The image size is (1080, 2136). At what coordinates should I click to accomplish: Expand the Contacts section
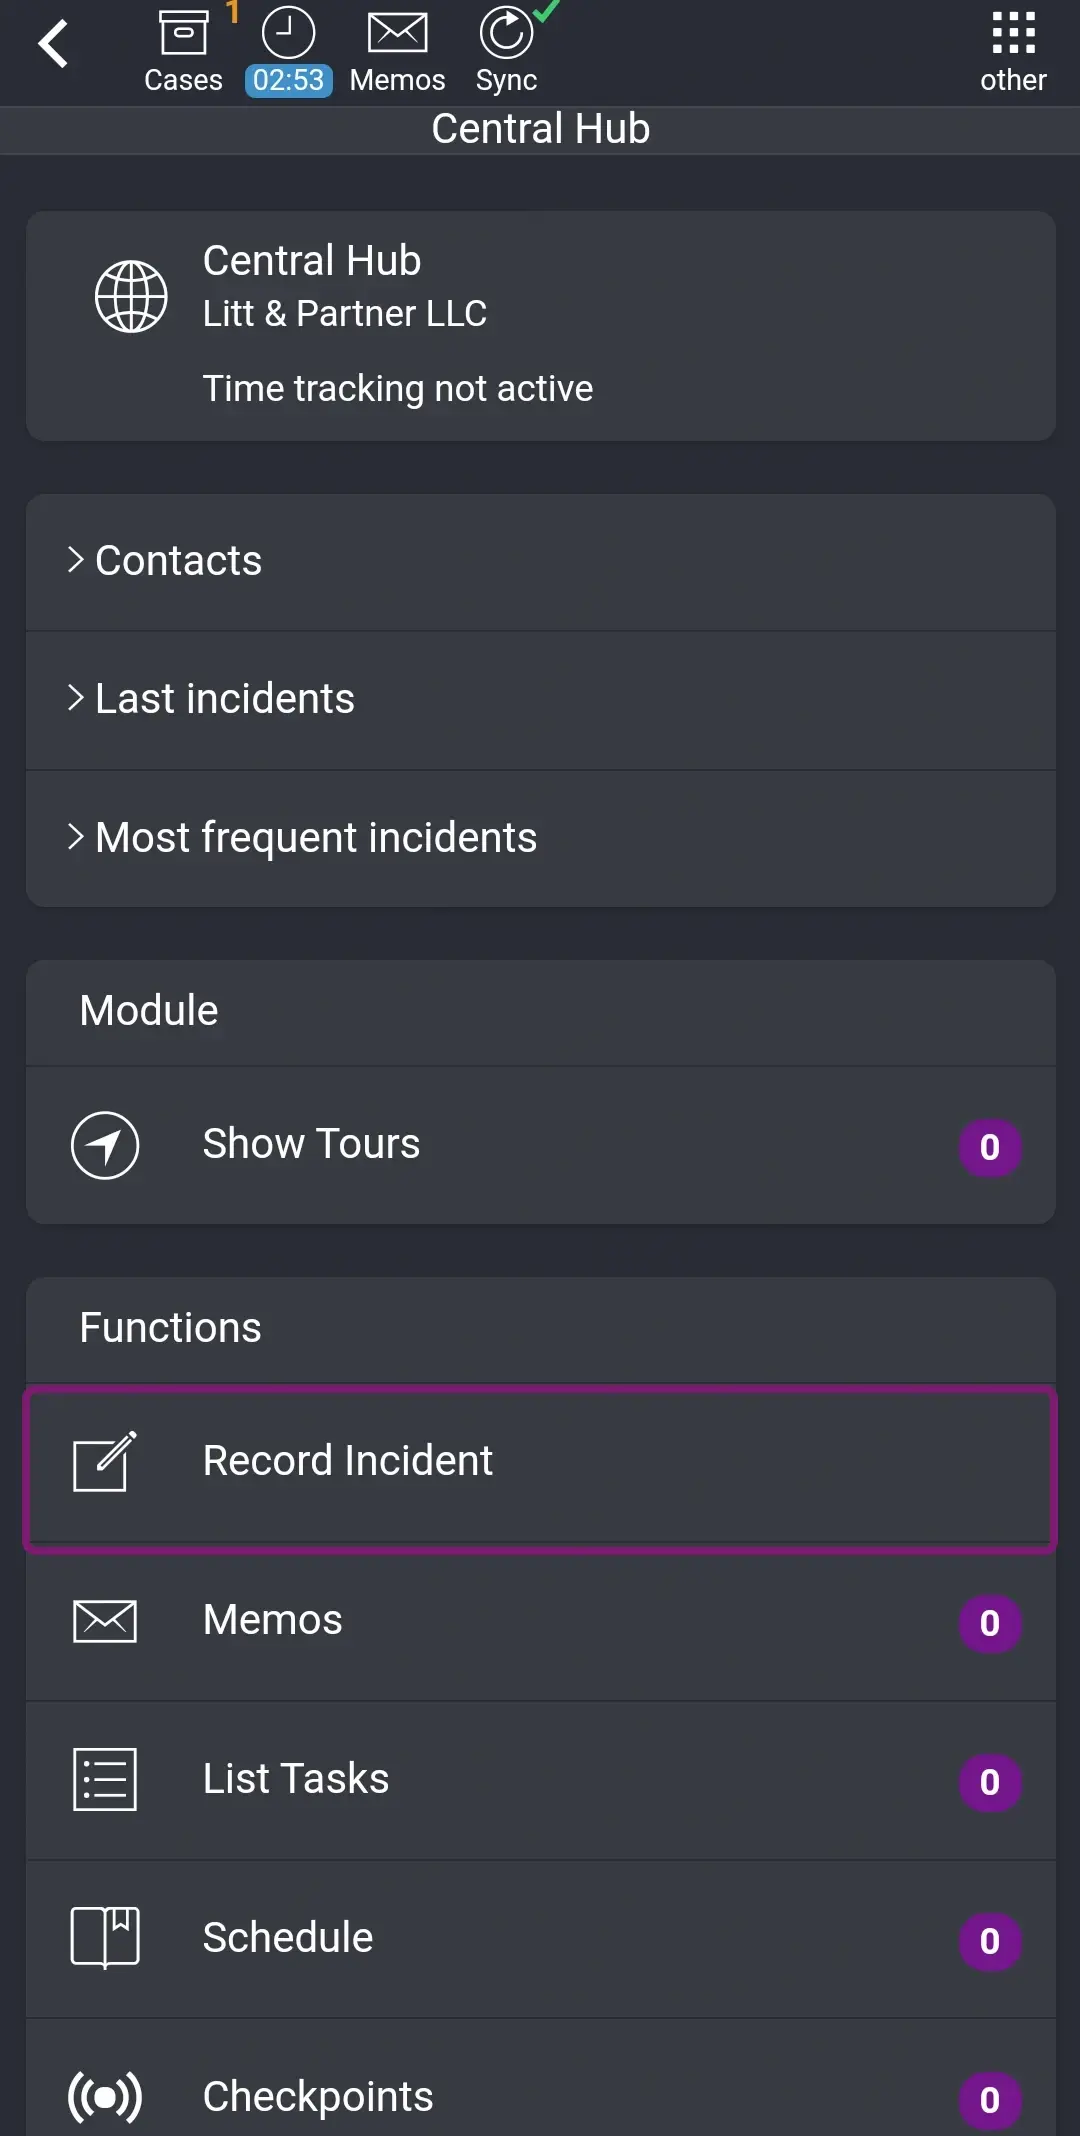(178, 561)
